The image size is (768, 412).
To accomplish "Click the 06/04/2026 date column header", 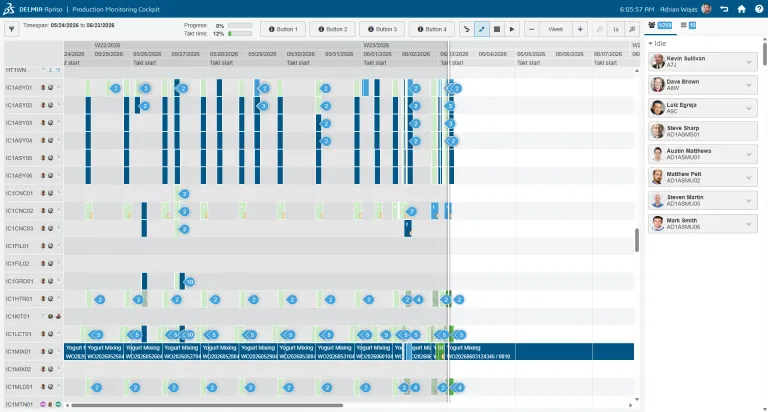I will pyautogui.click(x=492, y=54).
